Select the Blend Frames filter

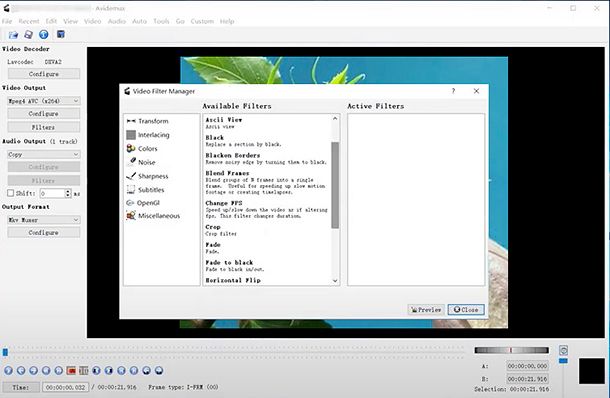[x=267, y=182]
